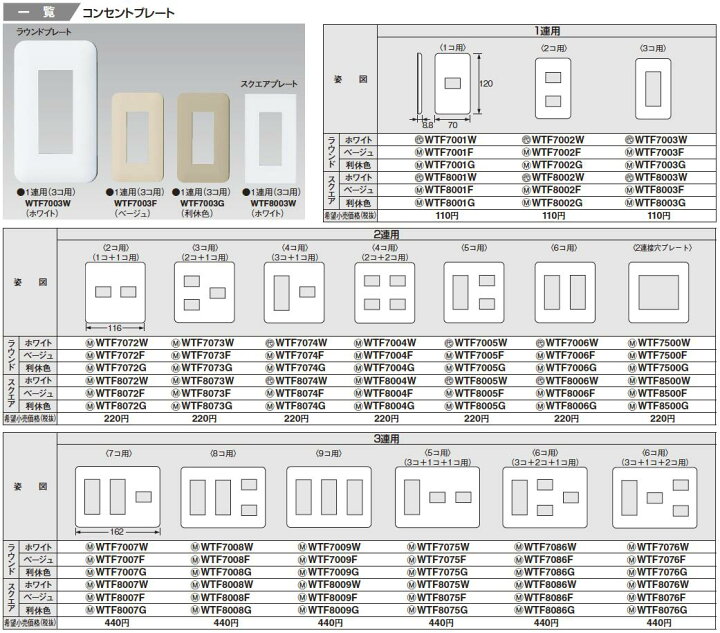Select the 1連用 3コ用 plate diagram

click(653, 89)
